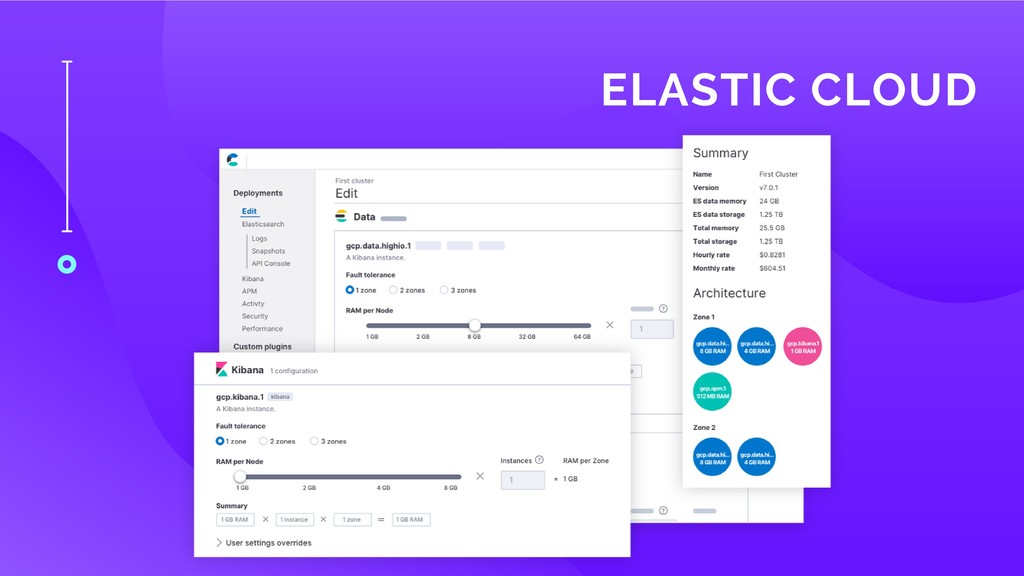
Task: Click the 8 GB label on Kibana slider
Action: click(x=451, y=488)
